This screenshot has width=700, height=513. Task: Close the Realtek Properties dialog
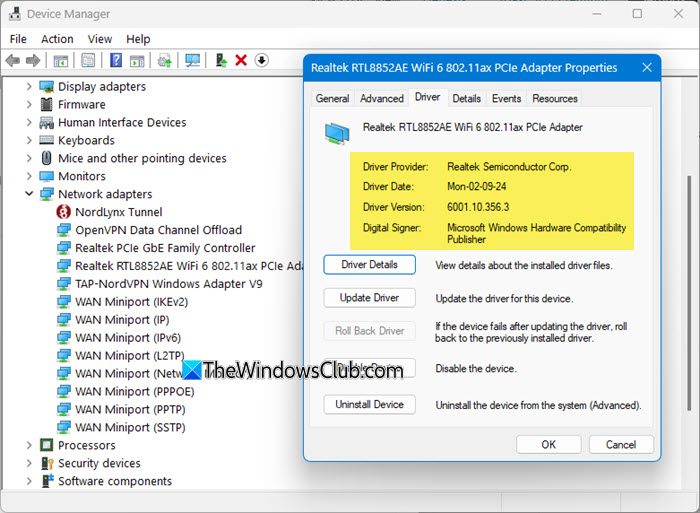tap(647, 67)
